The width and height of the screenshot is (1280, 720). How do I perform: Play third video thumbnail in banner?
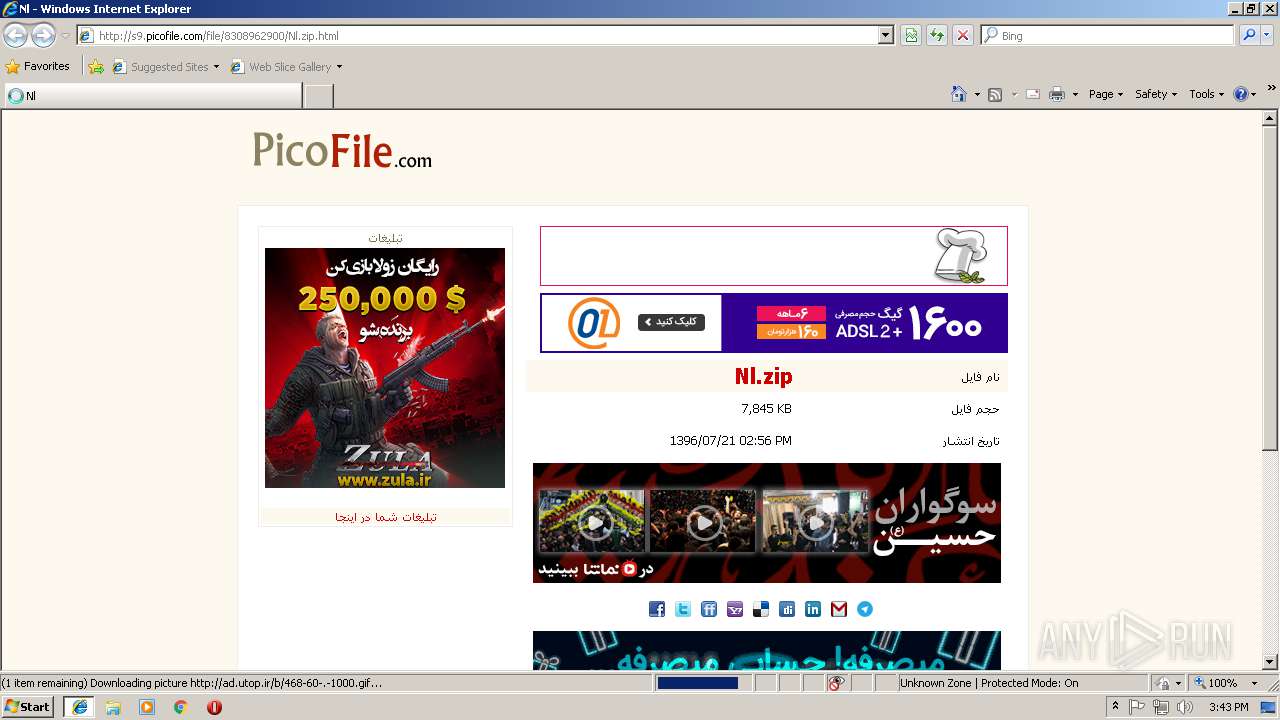[x=815, y=521]
